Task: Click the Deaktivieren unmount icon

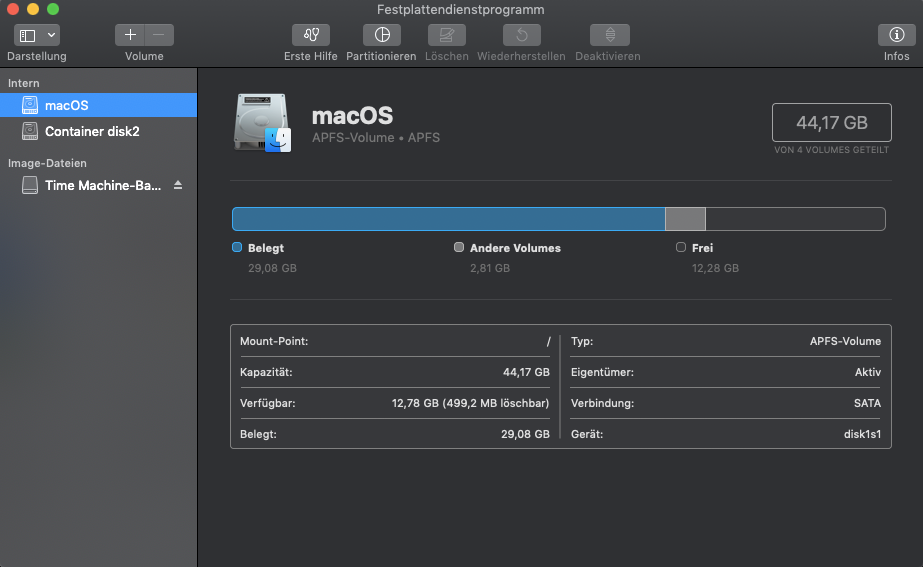Action: coord(608,35)
